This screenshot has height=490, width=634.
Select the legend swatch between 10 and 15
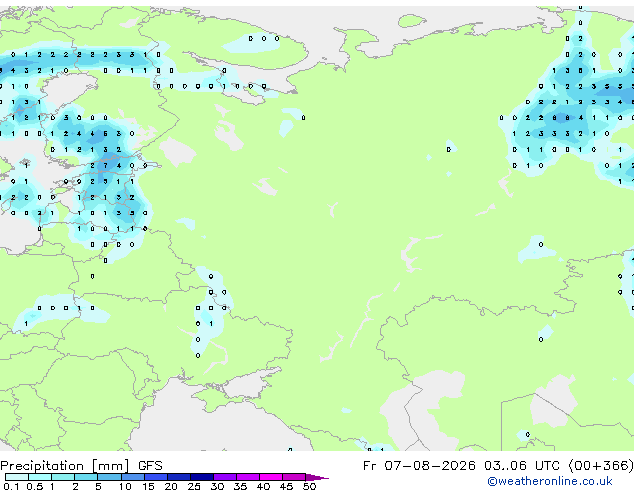click(x=133, y=477)
